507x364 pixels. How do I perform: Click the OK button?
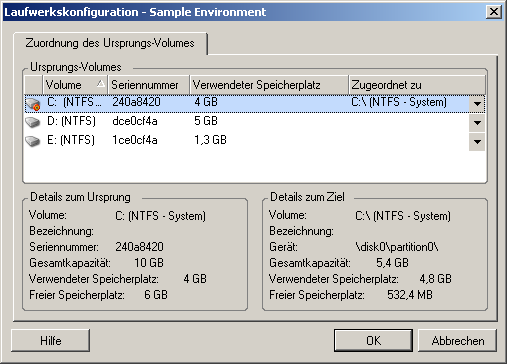[373, 340]
